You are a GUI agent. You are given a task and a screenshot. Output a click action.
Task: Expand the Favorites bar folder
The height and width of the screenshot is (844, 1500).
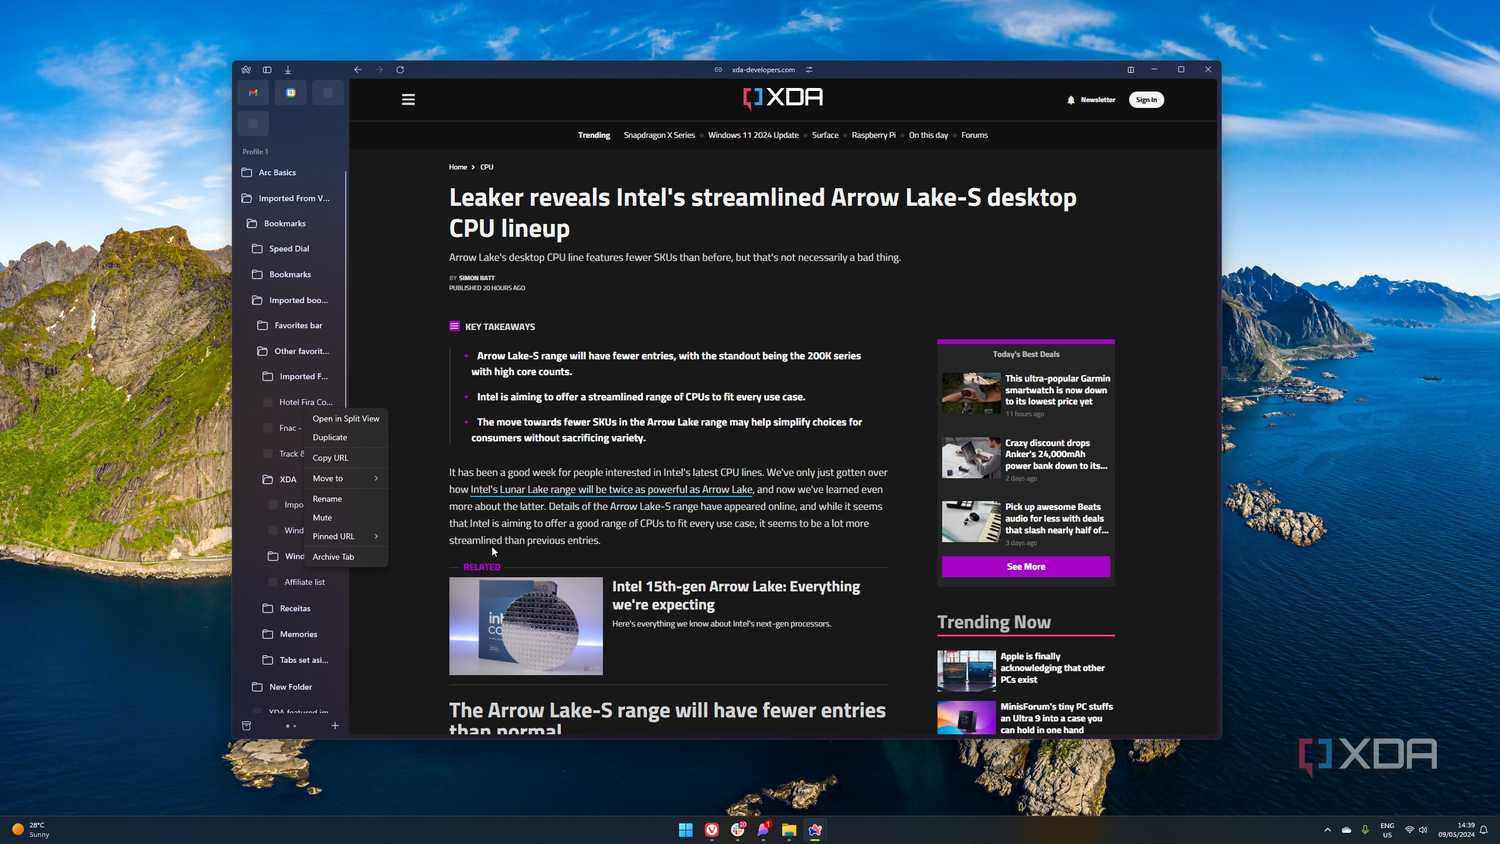pyautogui.click(x=291, y=326)
